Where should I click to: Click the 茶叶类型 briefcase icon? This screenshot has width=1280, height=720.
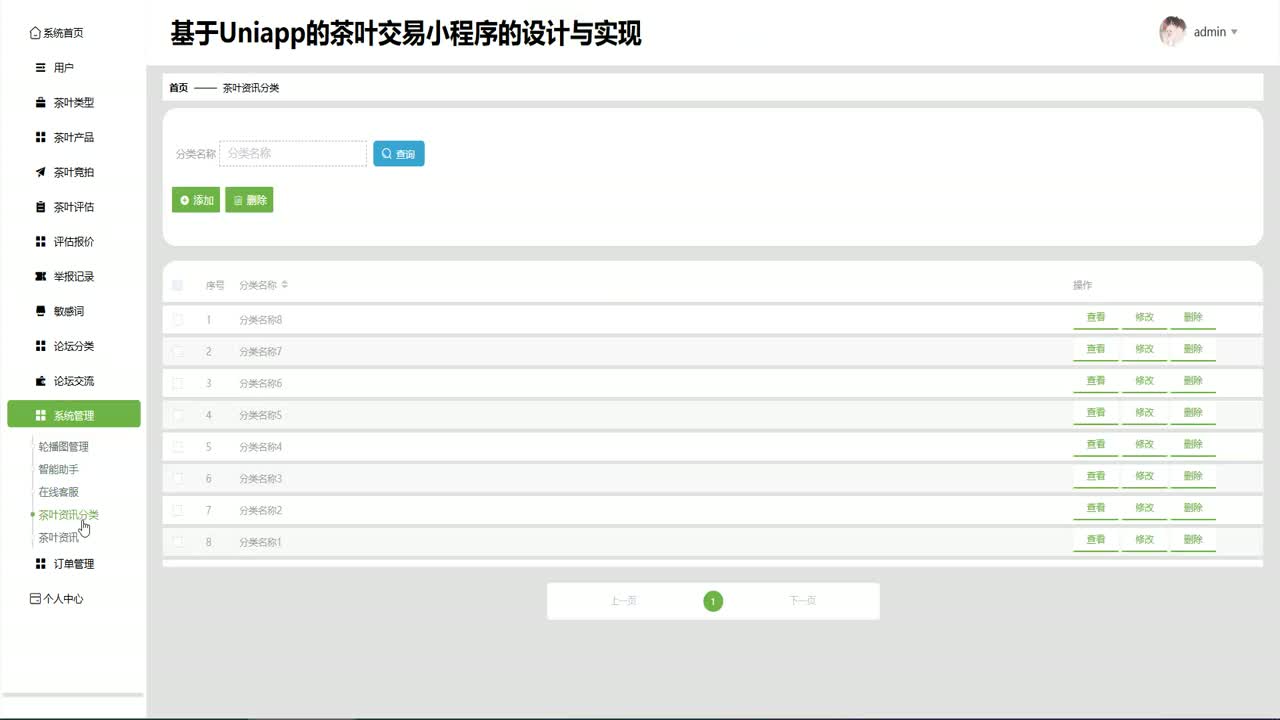point(41,103)
